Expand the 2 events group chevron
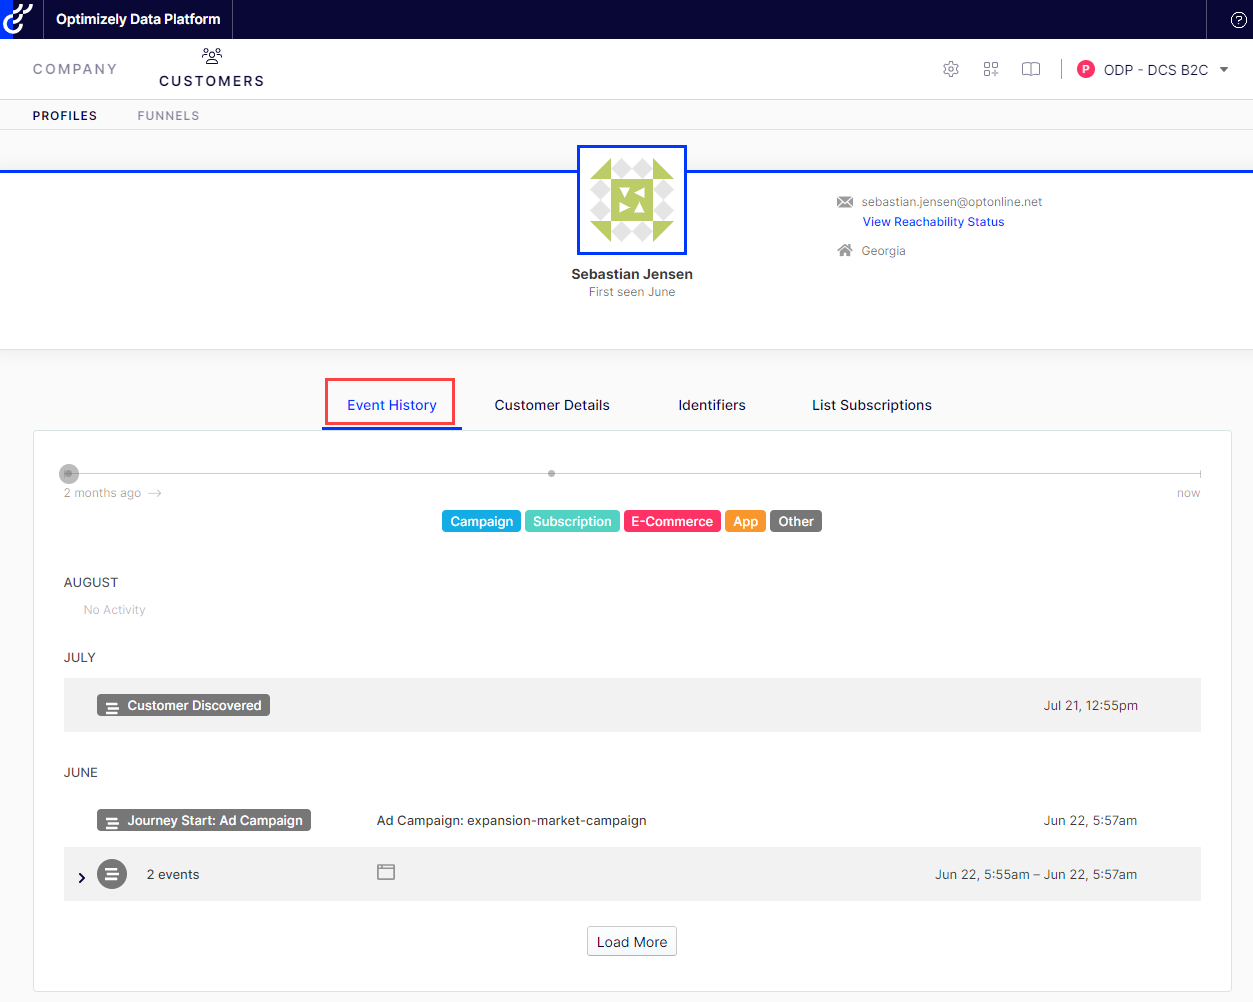Viewport: 1253px width, 1002px height. (x=82, y=877)
